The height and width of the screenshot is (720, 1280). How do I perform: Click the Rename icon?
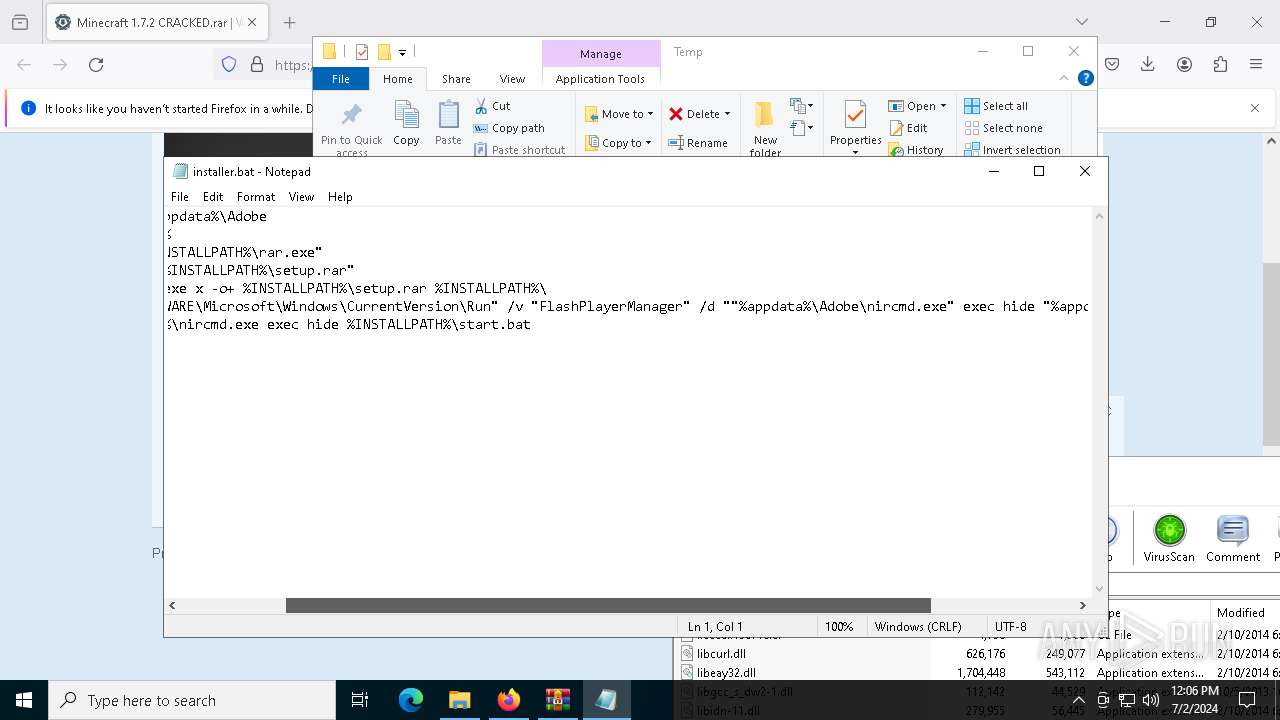click(x=677, y=143)
